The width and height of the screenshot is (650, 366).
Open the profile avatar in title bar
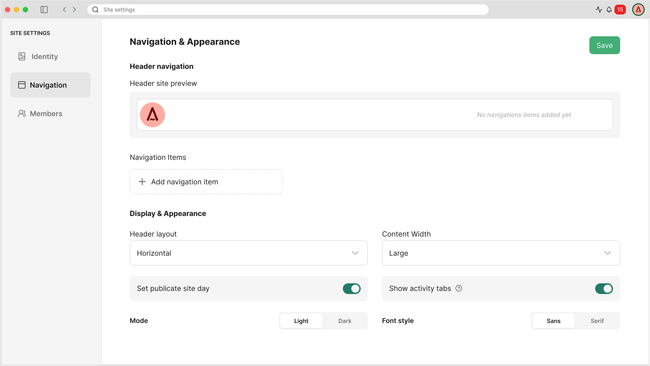638,10
